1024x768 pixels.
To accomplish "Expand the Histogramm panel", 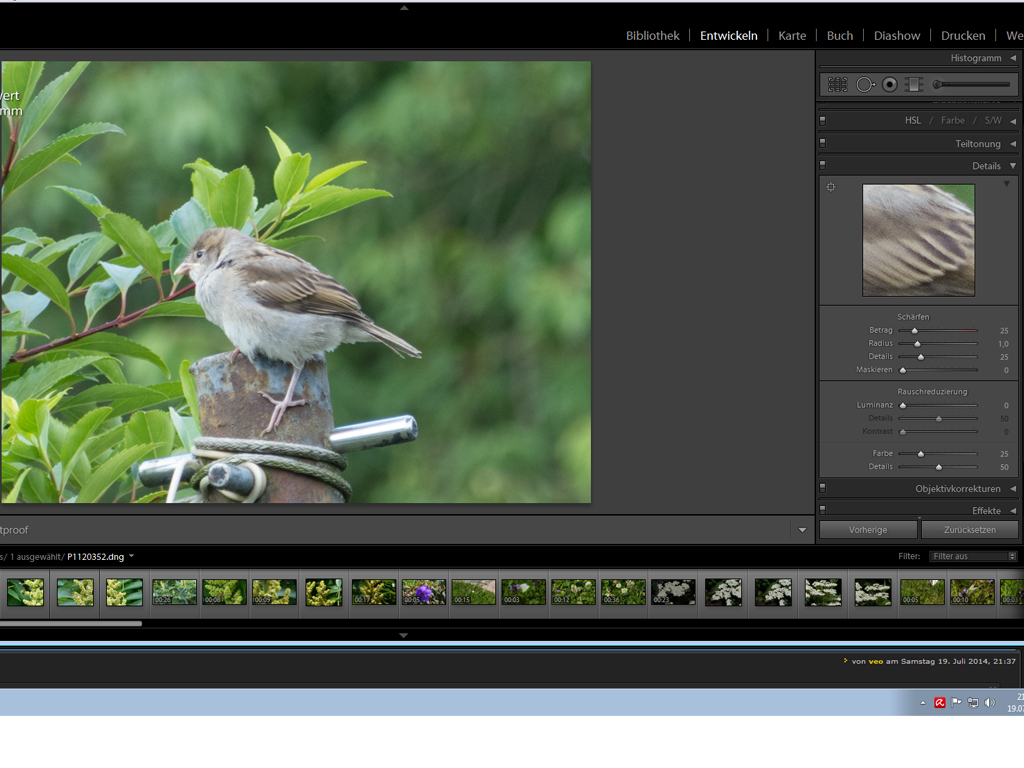I will 1012,58.
